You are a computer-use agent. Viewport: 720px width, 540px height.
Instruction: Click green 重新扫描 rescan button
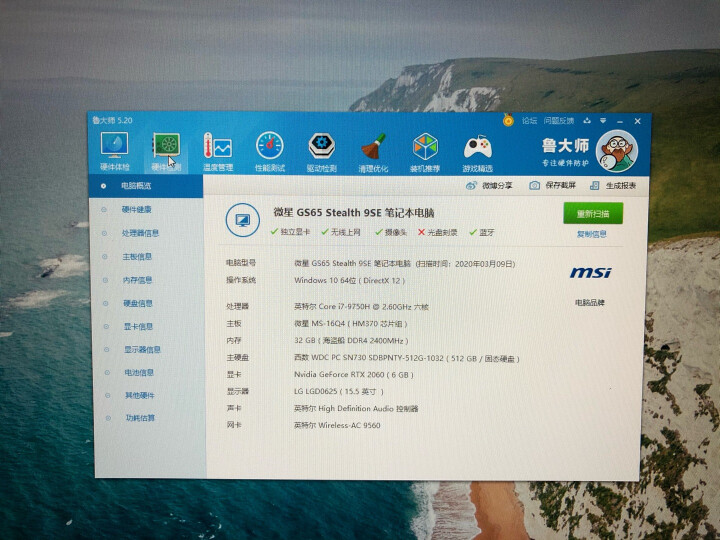[x=593, y=214]
